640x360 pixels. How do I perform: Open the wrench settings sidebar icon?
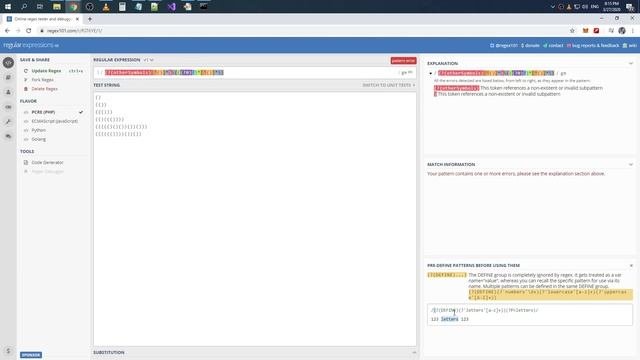[x=8, y=122]
